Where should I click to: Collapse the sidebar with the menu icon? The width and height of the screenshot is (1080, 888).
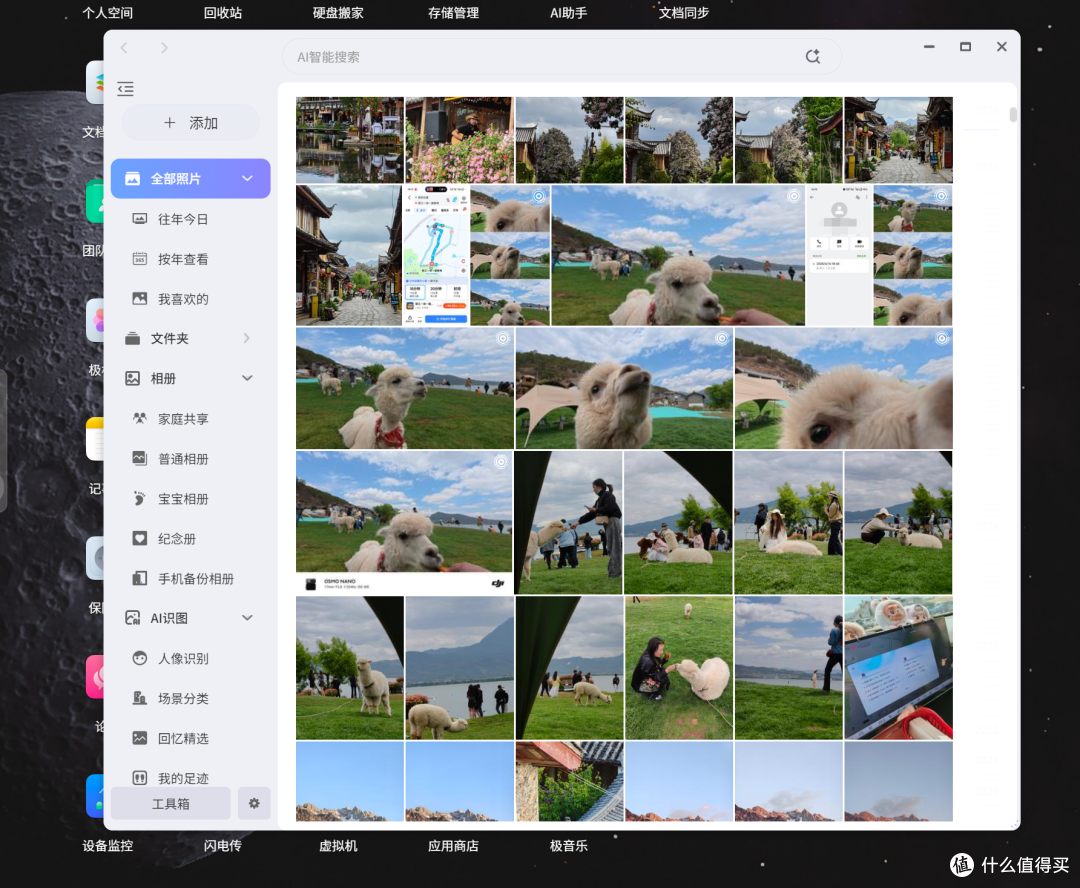(x=125, y=88)
